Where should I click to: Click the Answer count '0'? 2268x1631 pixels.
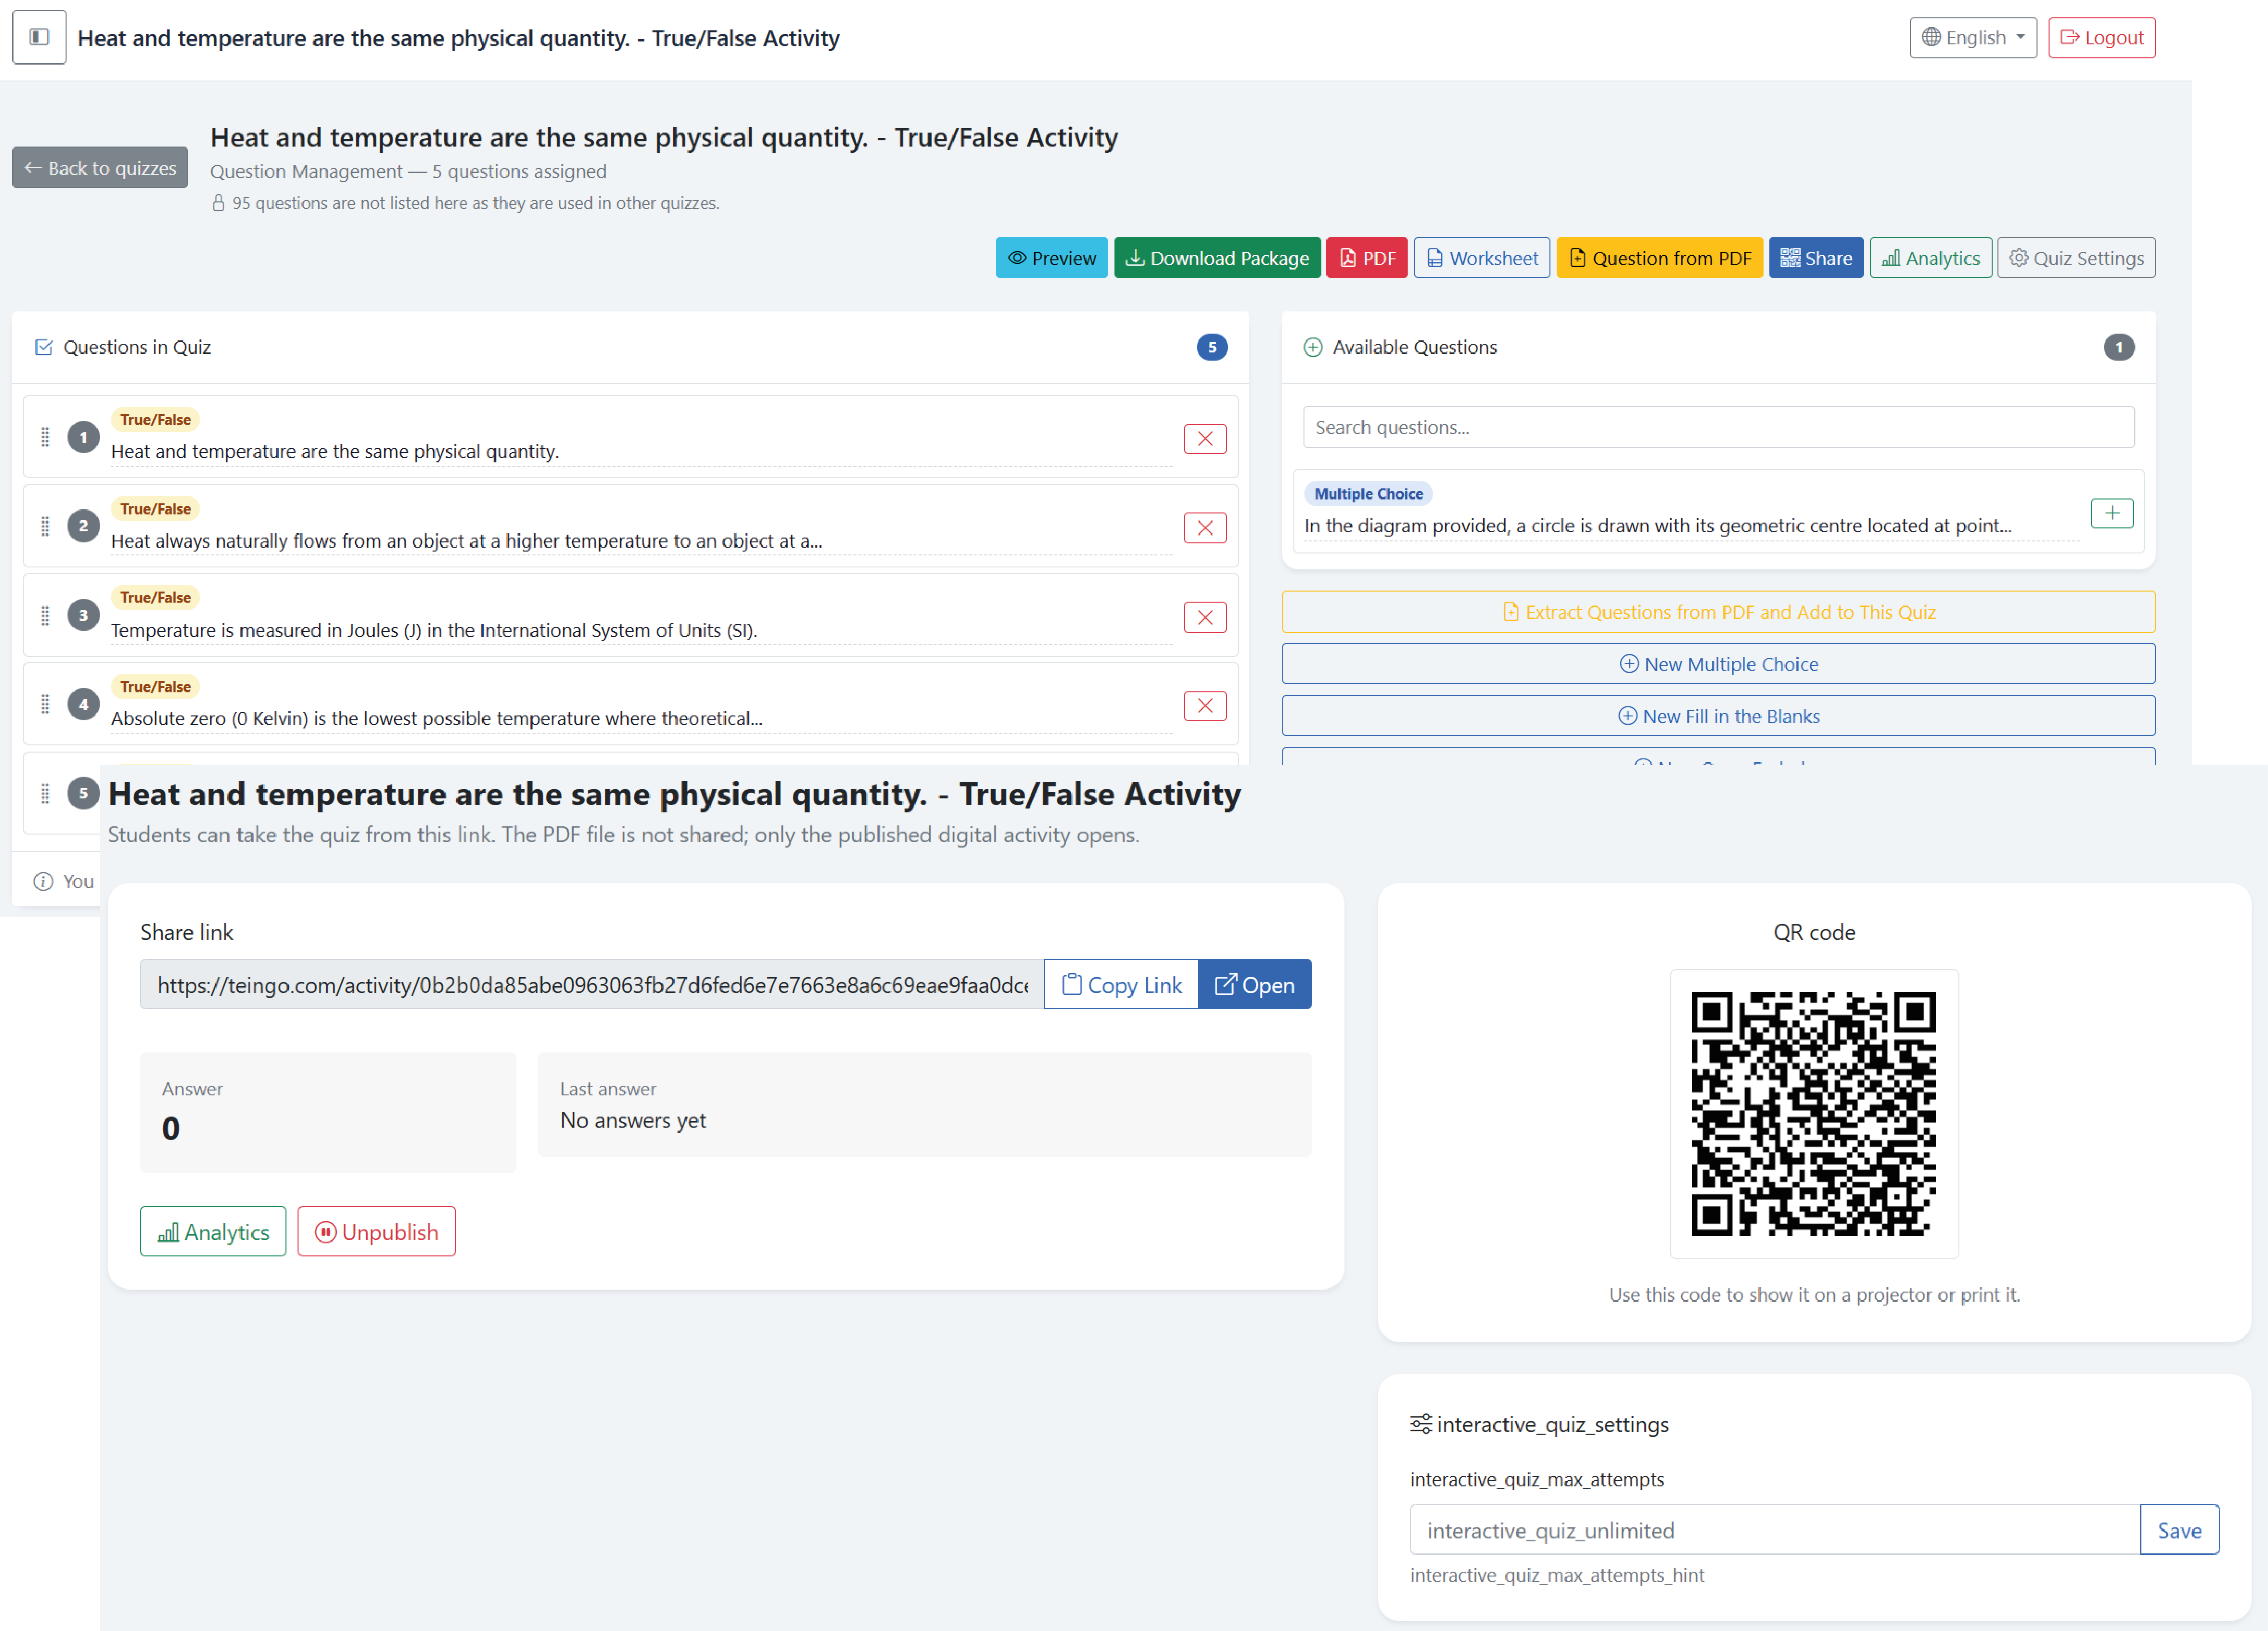click(171, 1128)
